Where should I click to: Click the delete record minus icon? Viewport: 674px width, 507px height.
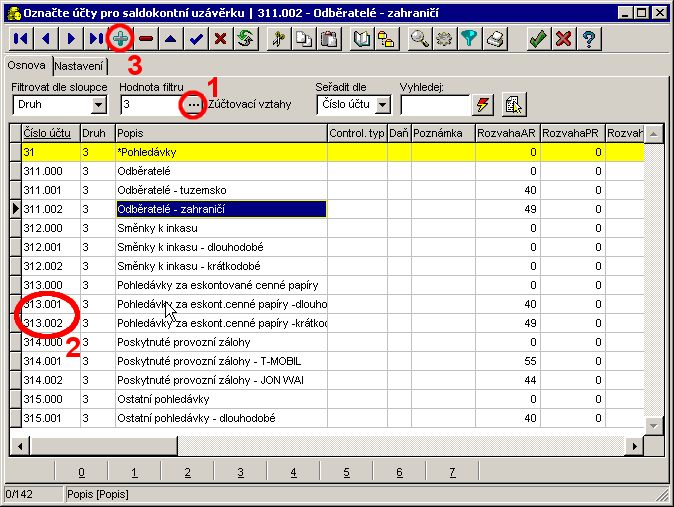[146, 38]
